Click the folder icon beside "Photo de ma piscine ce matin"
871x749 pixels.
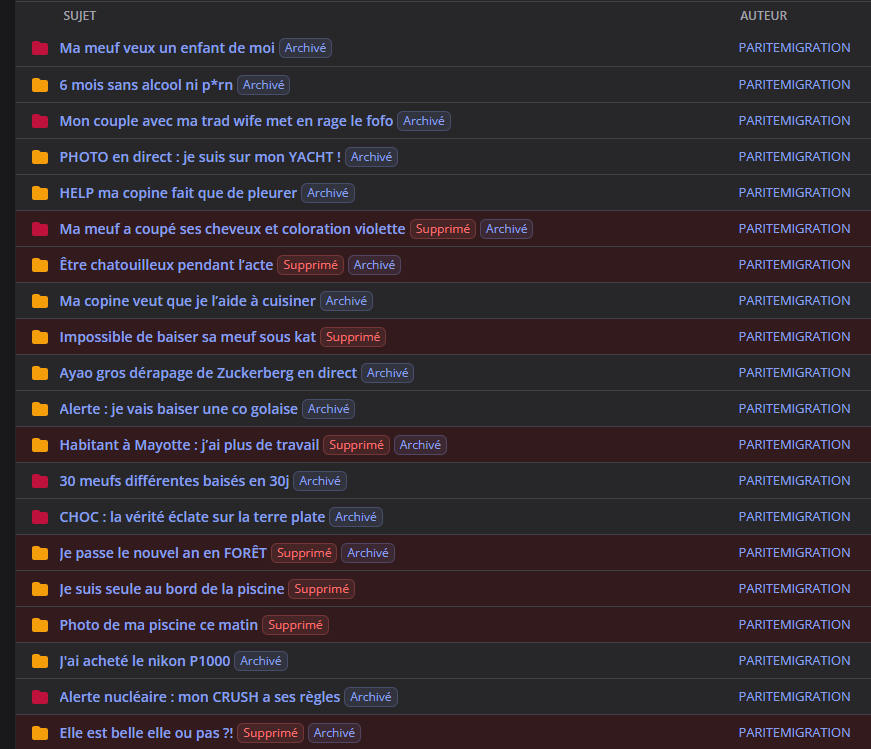click(40, 625)
